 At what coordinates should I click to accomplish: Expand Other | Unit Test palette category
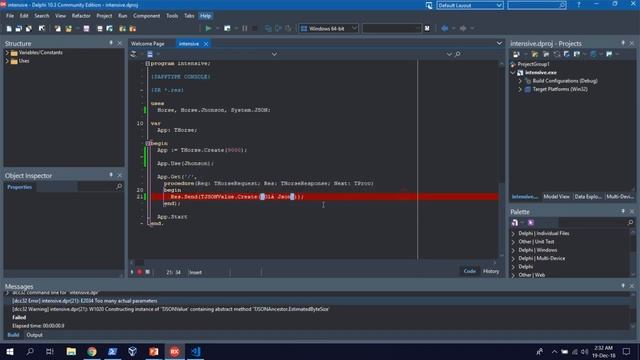click(x=513, y=242)
